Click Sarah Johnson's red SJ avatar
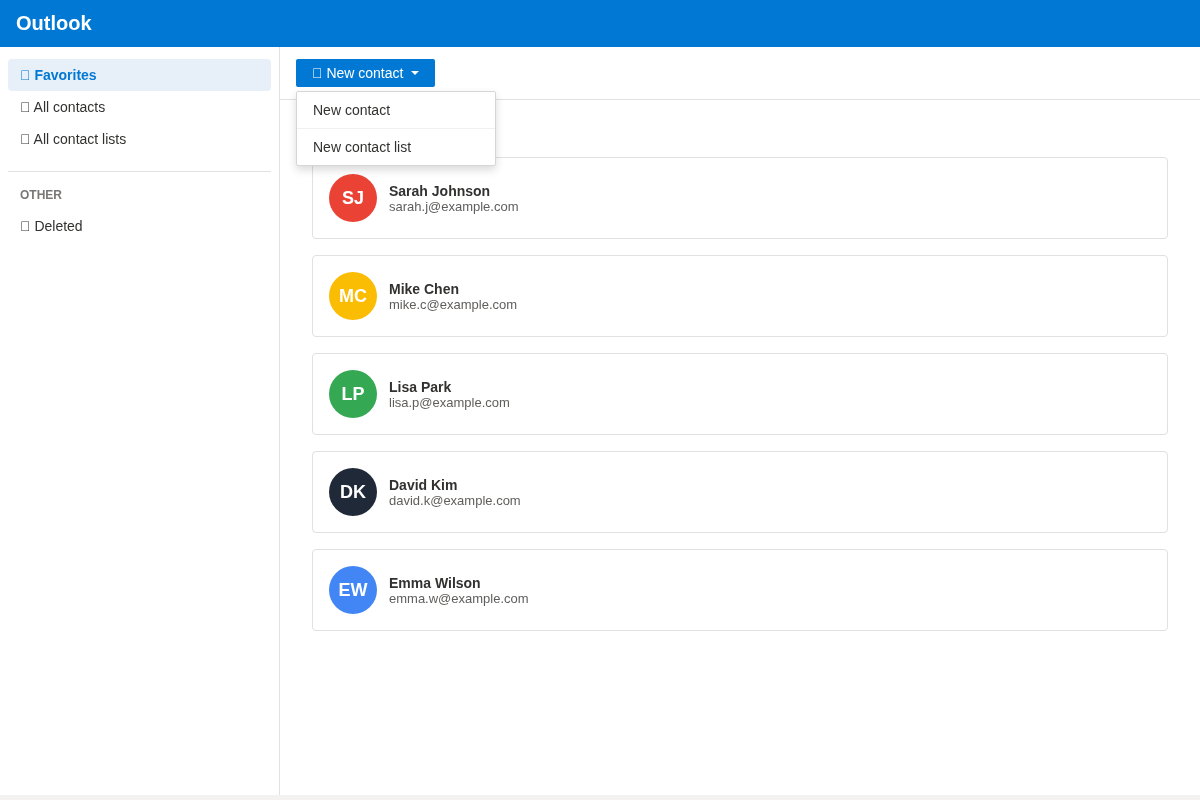 pyautogui.click(x=352, y=198)
